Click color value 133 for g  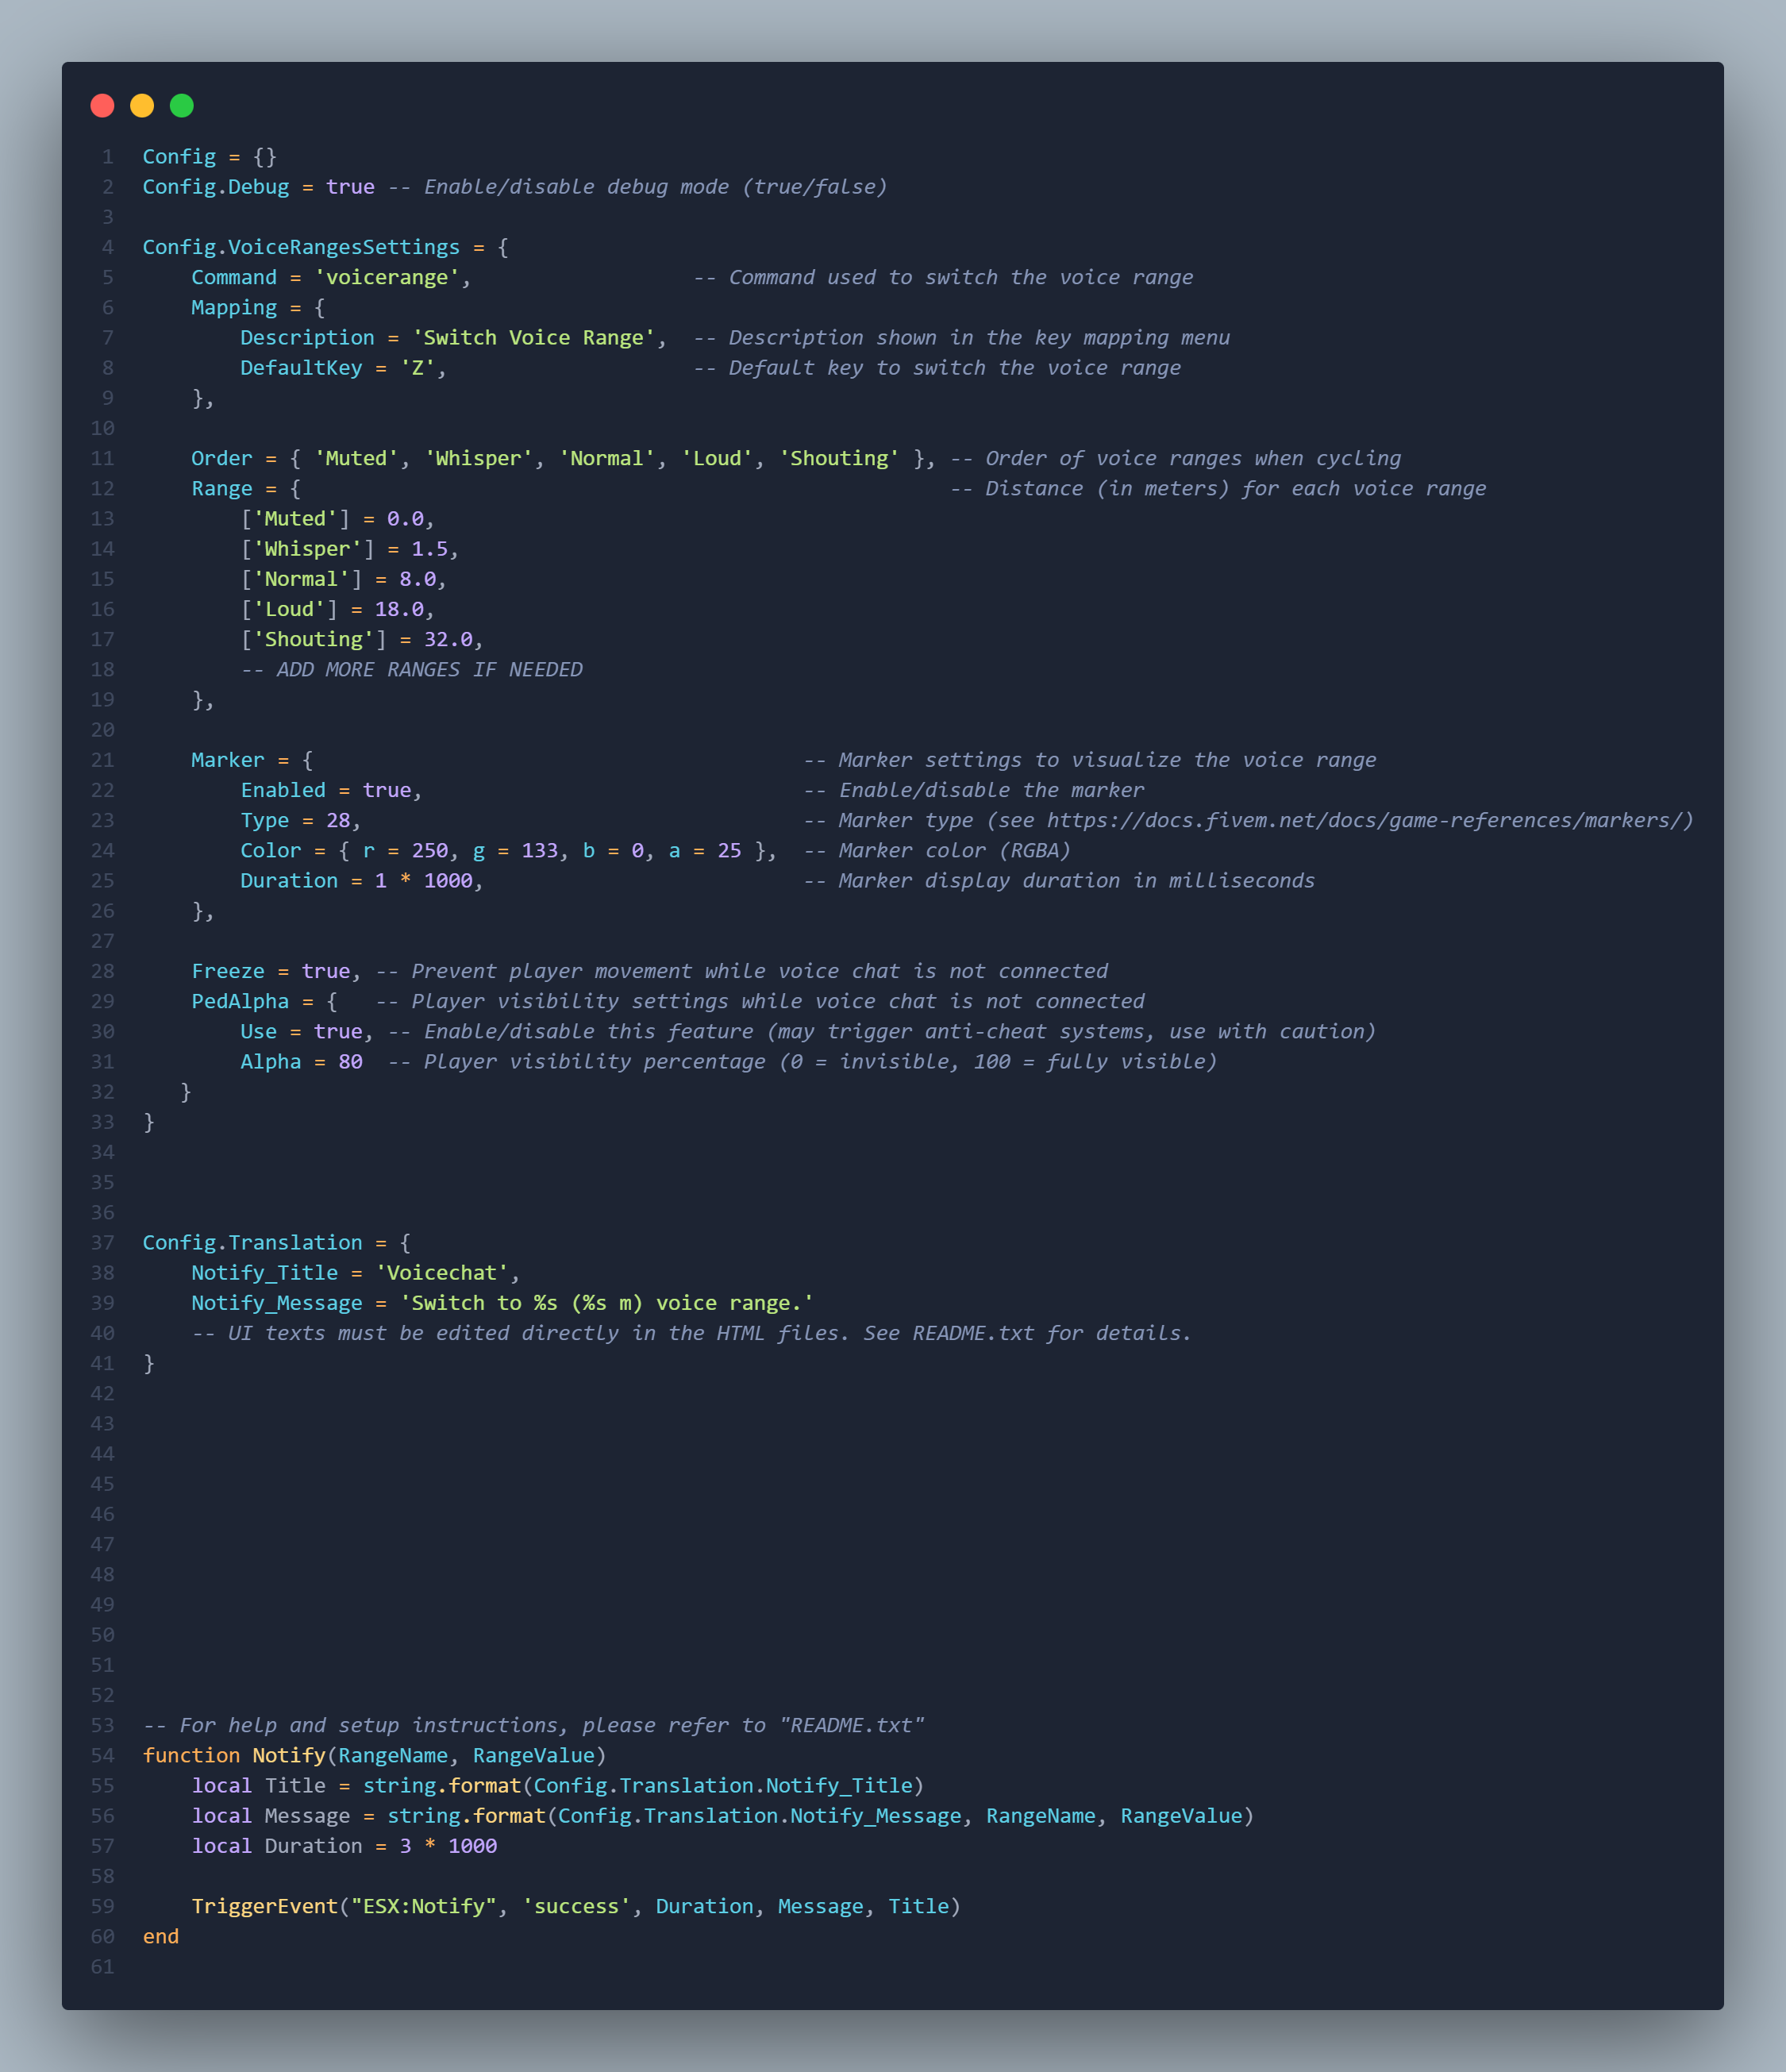click(x=540, y=850)
